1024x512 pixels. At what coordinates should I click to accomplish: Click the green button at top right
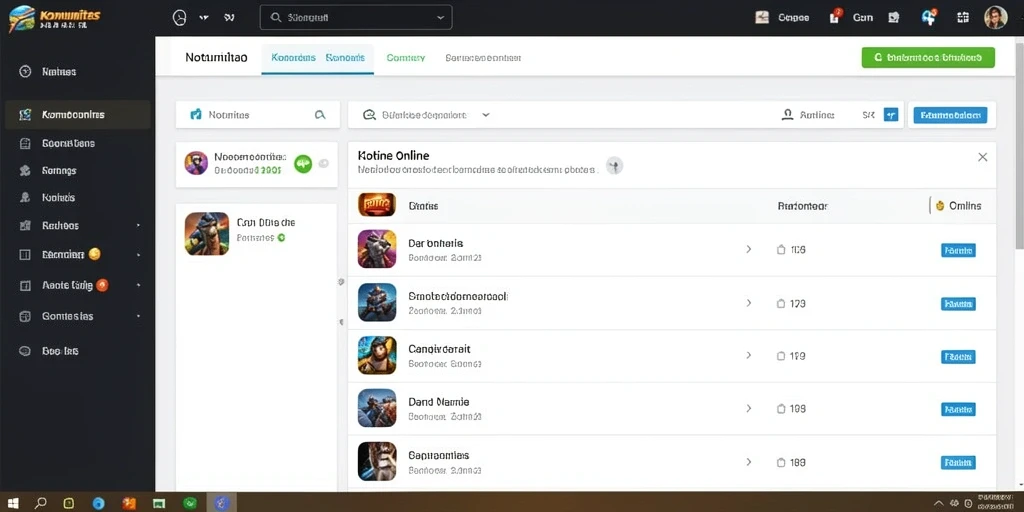[928, 57]
